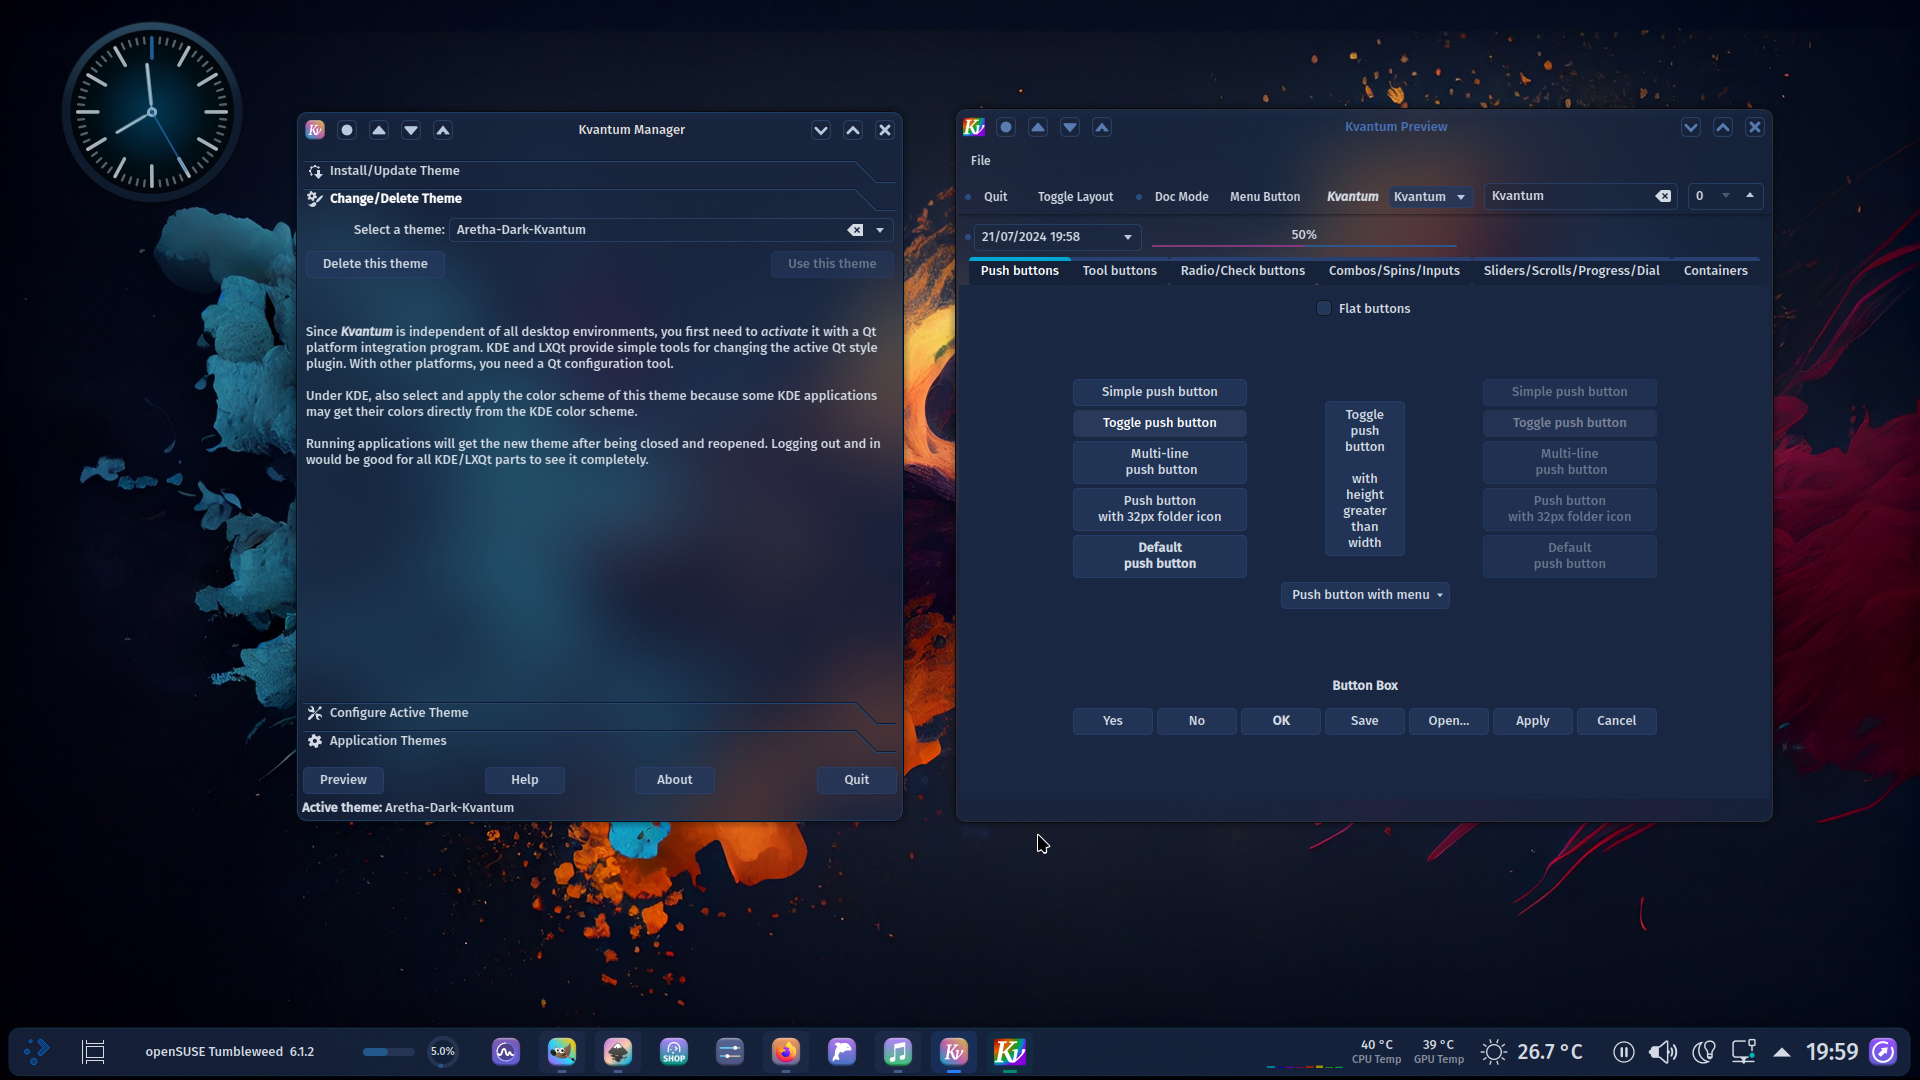The height and width of the screenshot is (1080, 1920).
Task: Launch Firefox from the taskbar
Action: point(786,1051)
